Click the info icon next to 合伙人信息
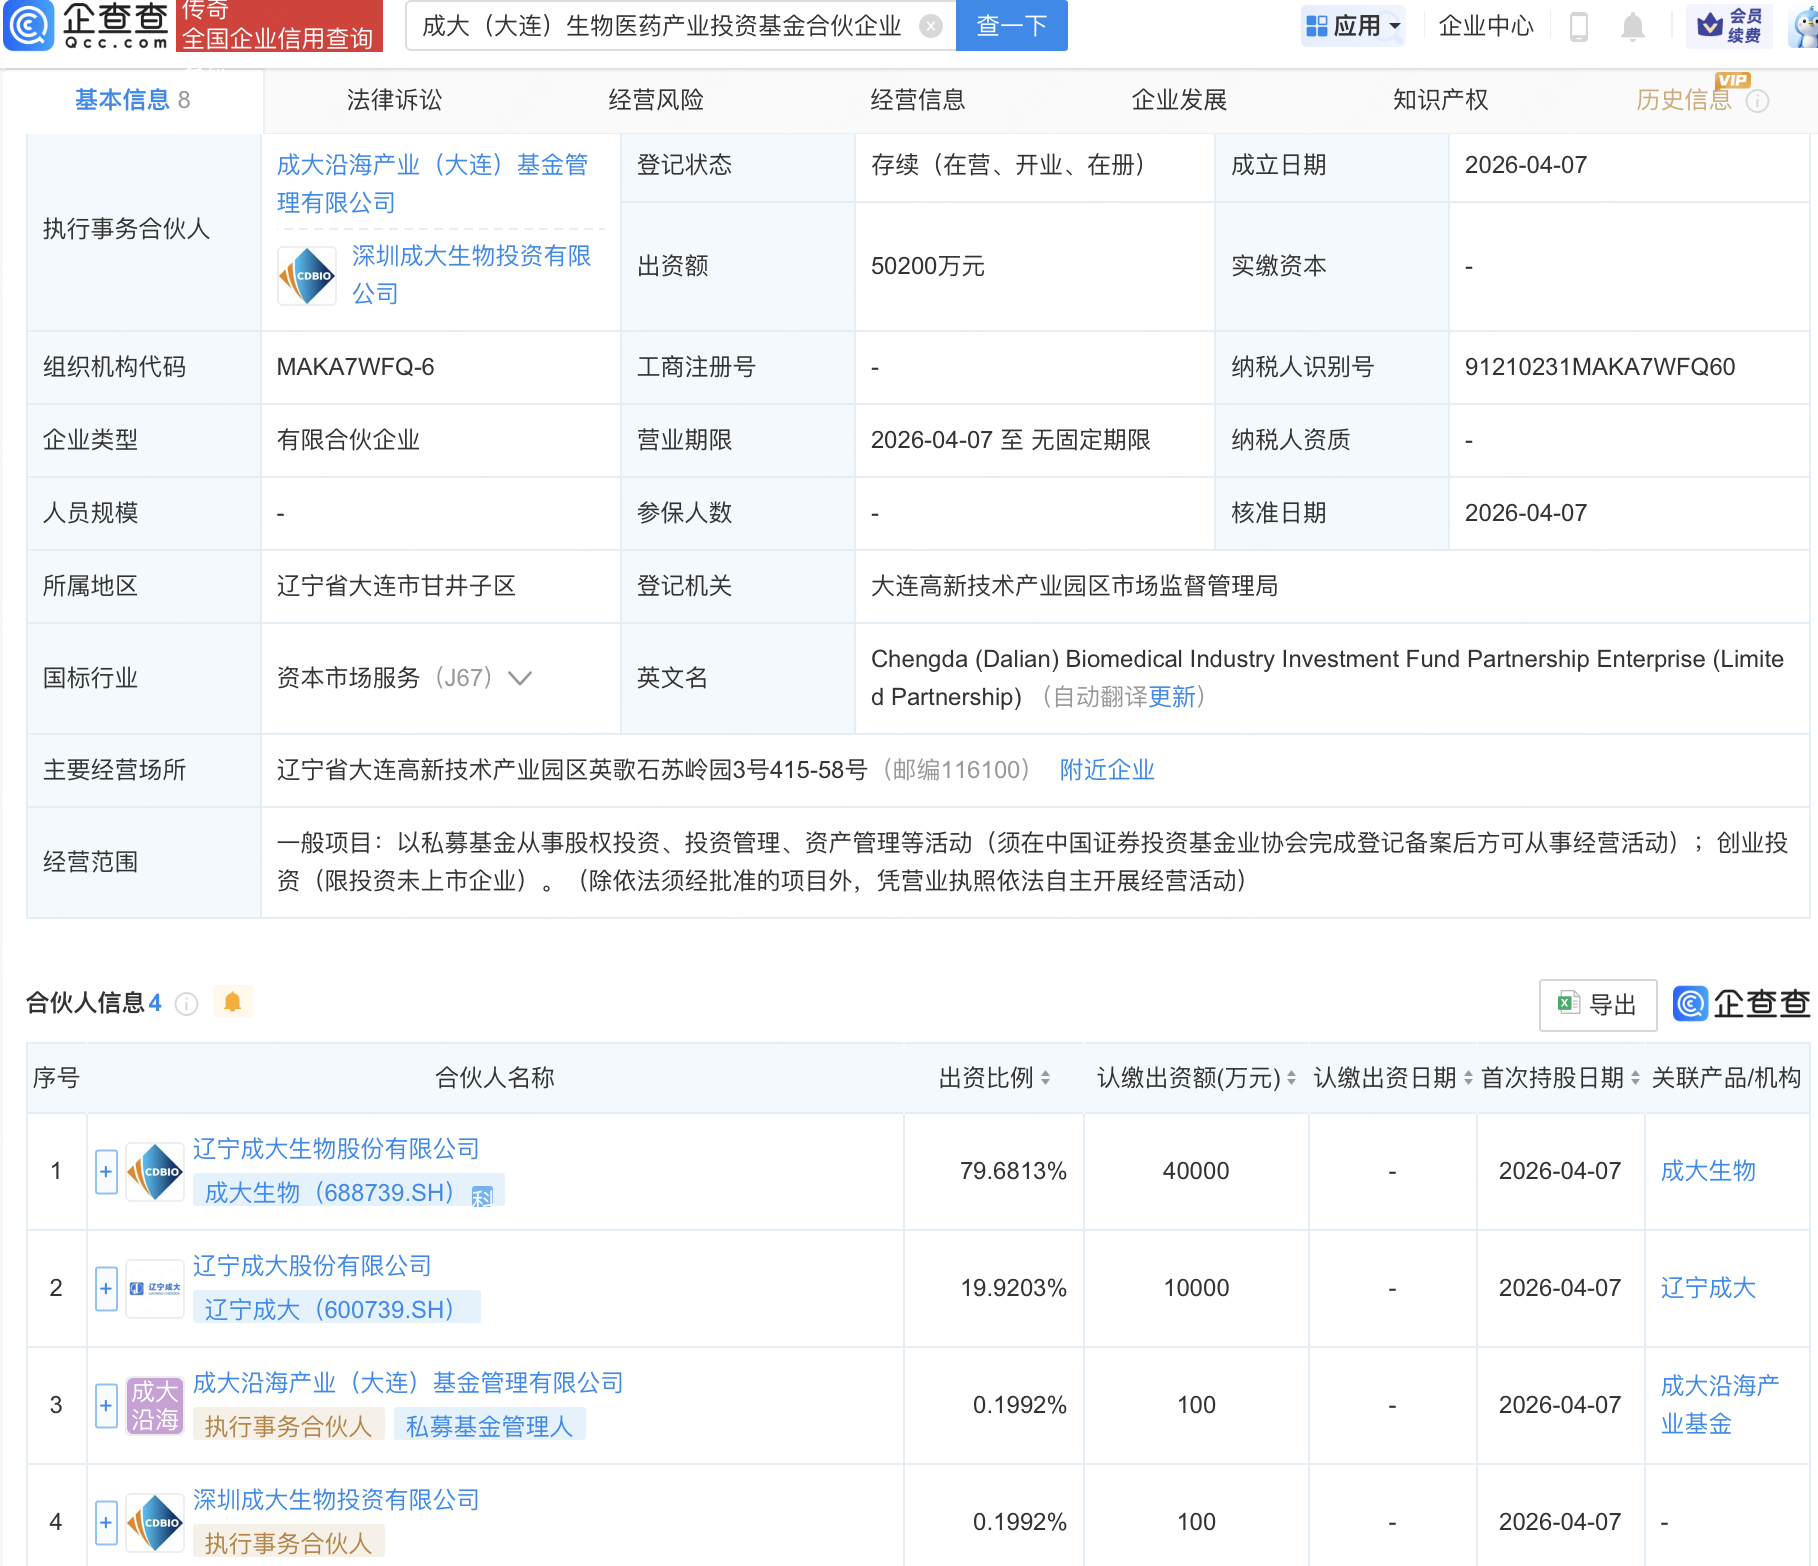 187,1003
